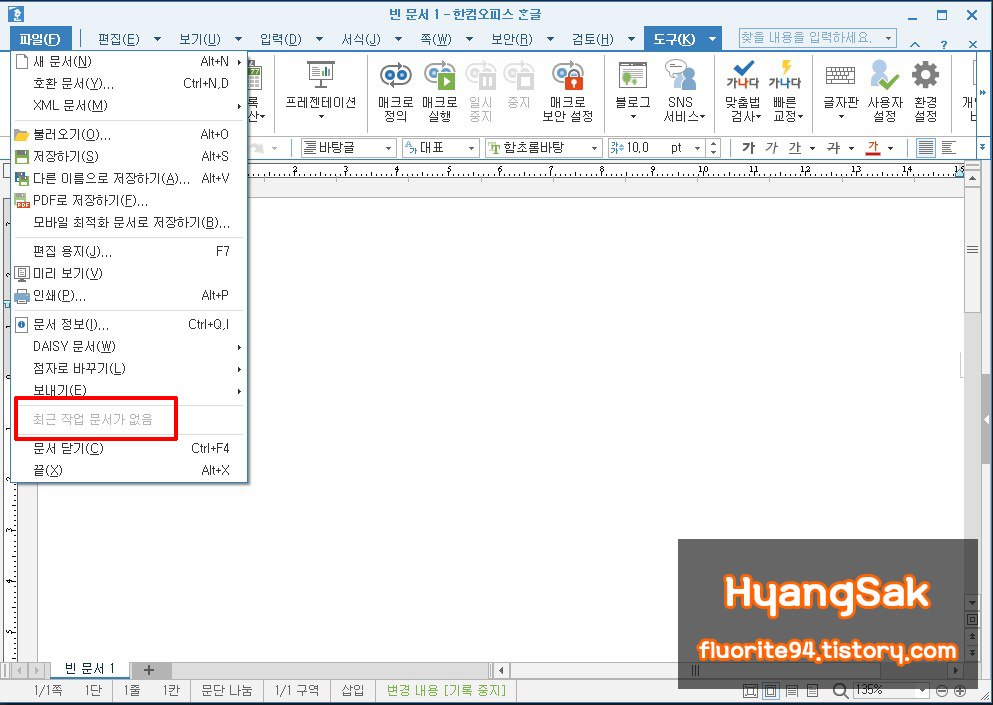Choose 새 문서 menu entry
Screen dimensions: 993x705
(129, 61)
